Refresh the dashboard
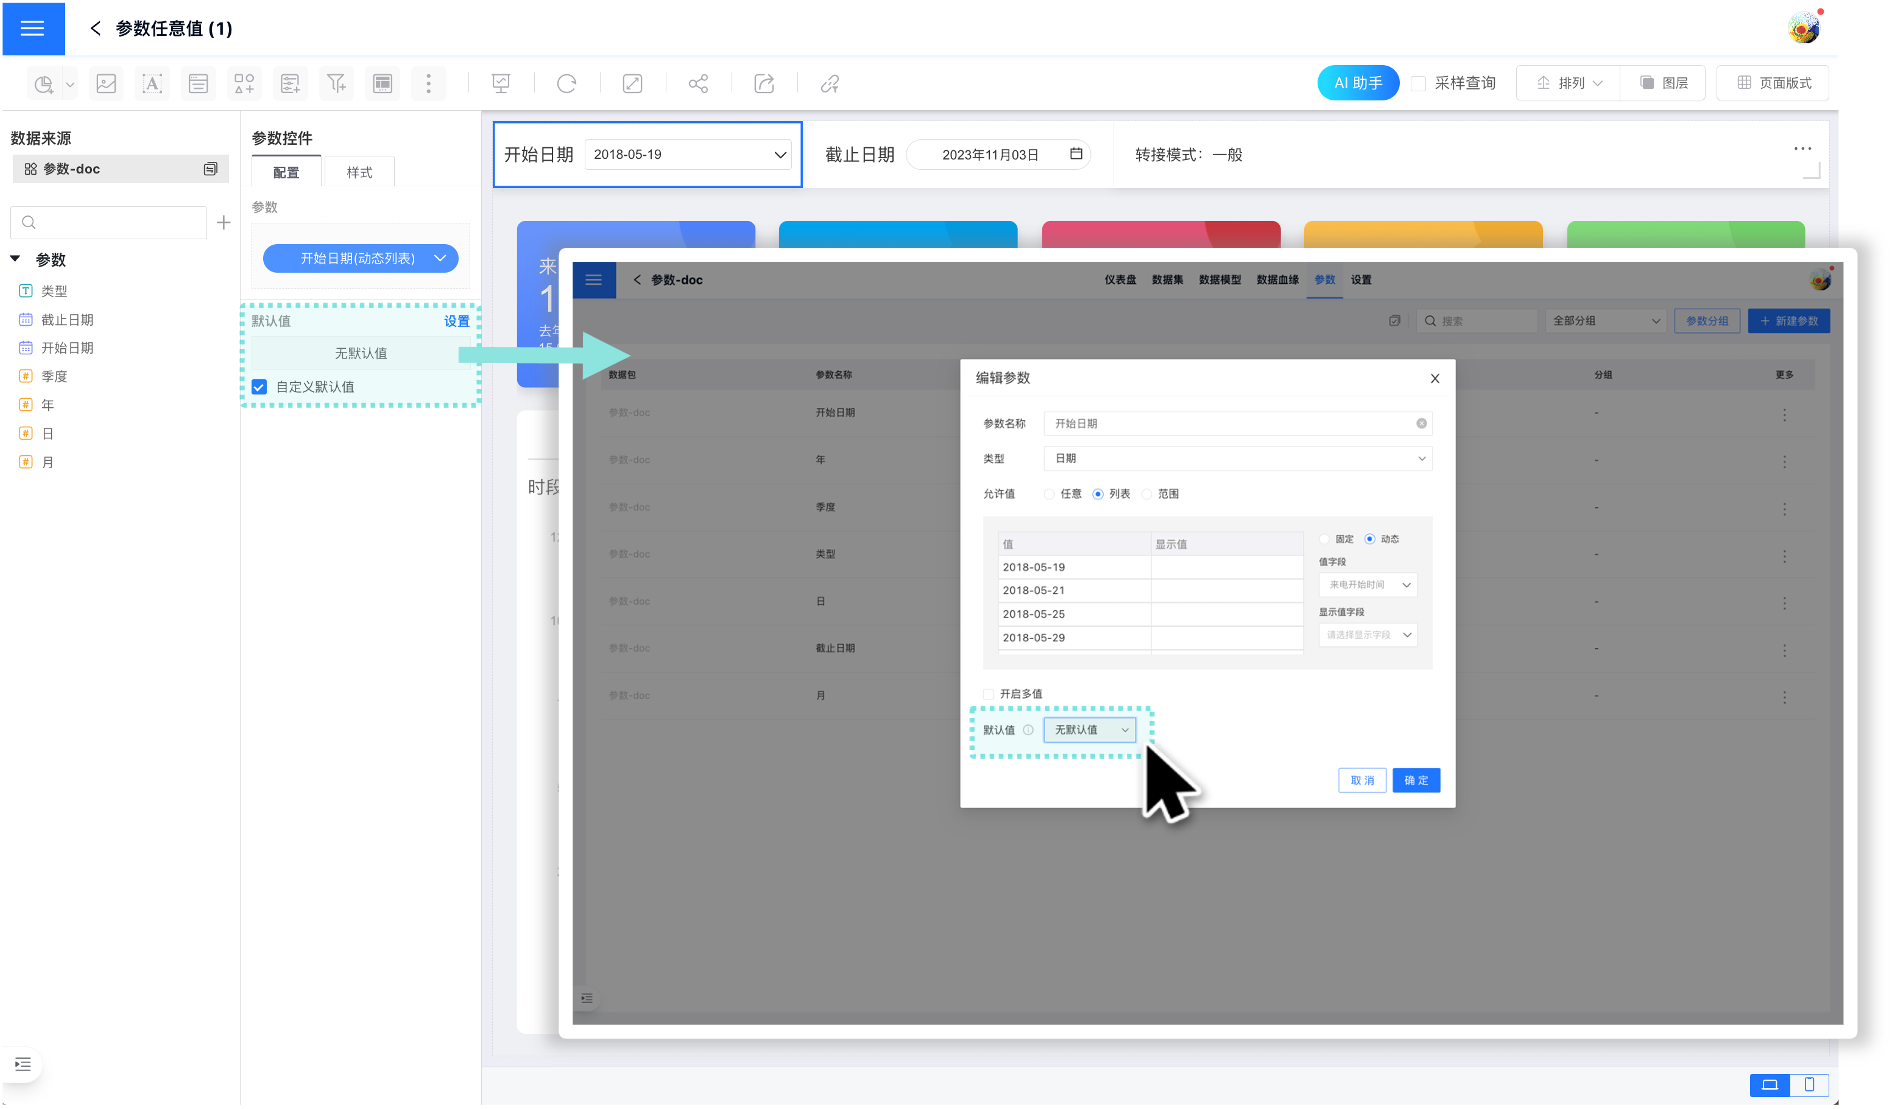 coord(567,84)
